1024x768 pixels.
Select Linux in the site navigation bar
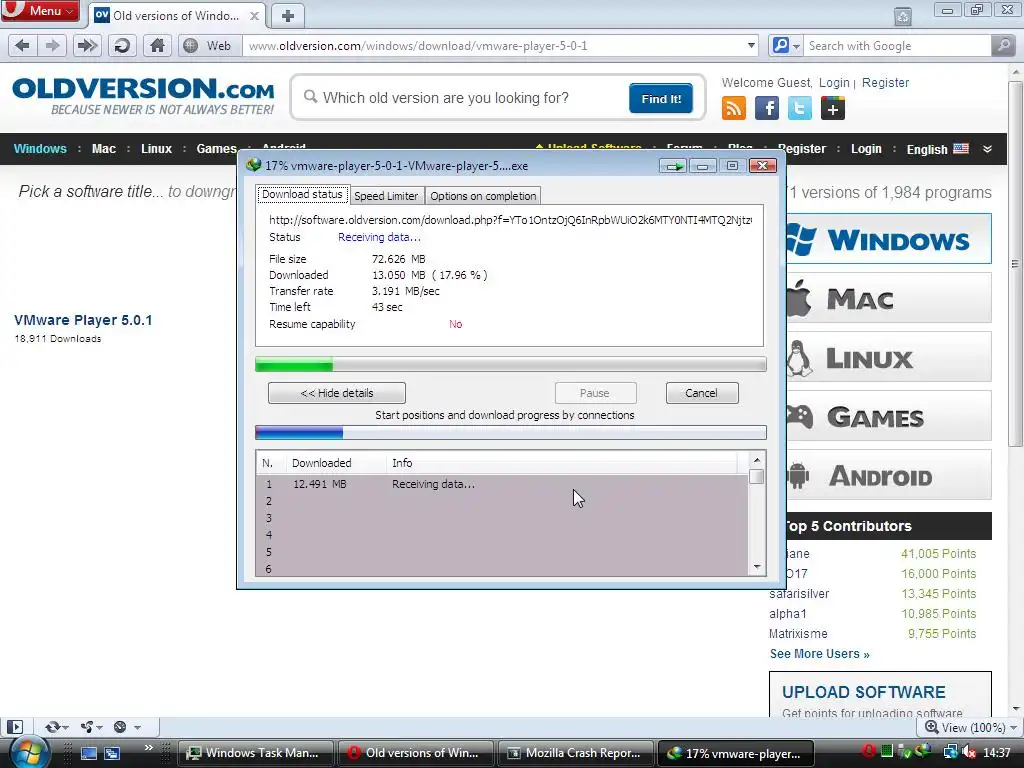pyautogui.click(x=156, y=149)
